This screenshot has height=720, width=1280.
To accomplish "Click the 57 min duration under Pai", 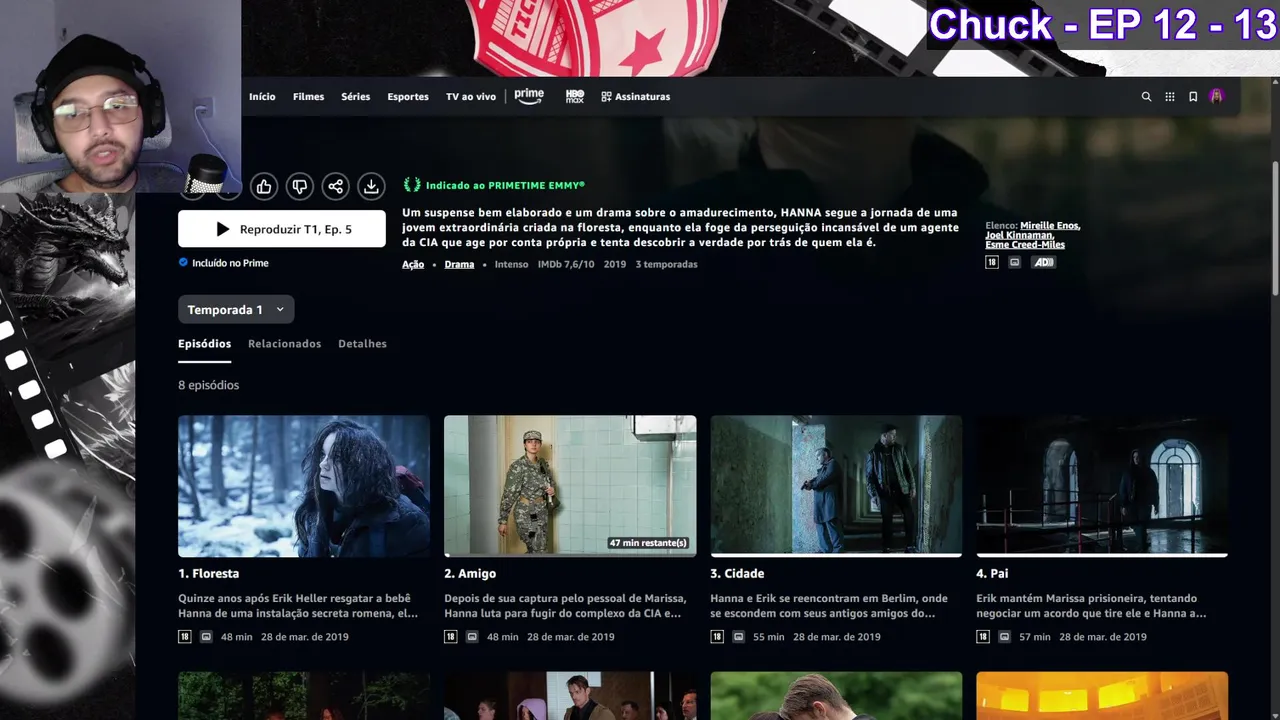I will click(1035, 637).
